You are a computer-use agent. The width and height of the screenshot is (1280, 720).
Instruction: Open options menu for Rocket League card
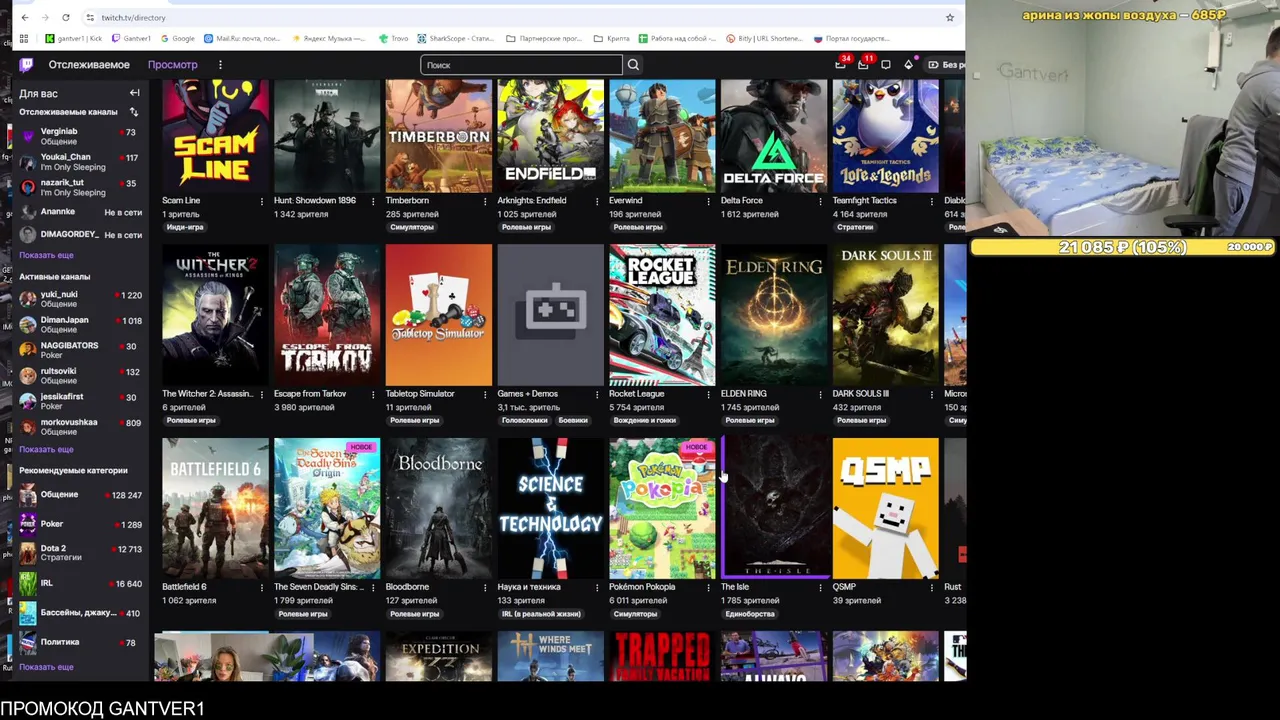(709, 394)
